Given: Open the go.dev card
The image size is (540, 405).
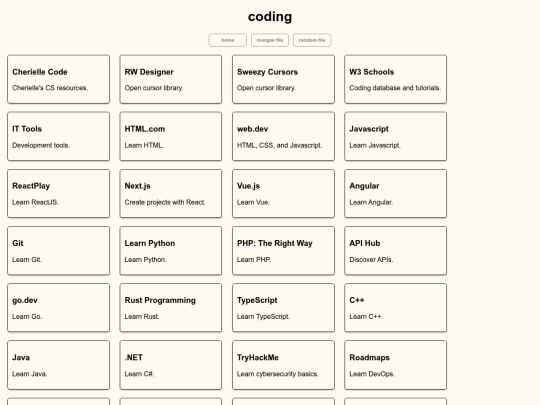Looking at the screenshot, I should (x=59, y=308).
